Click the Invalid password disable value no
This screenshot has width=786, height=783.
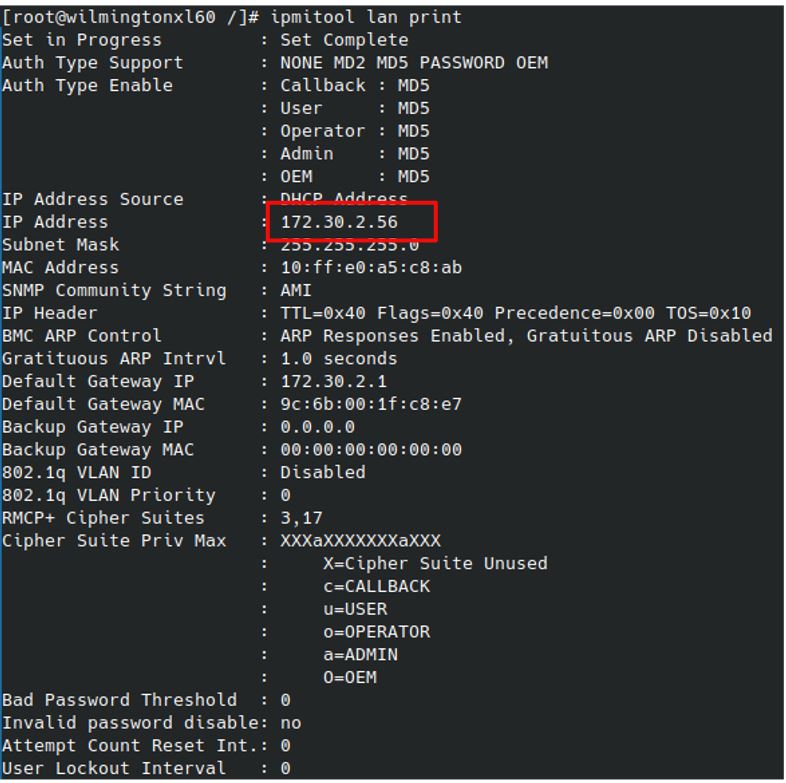click(291, 723)
